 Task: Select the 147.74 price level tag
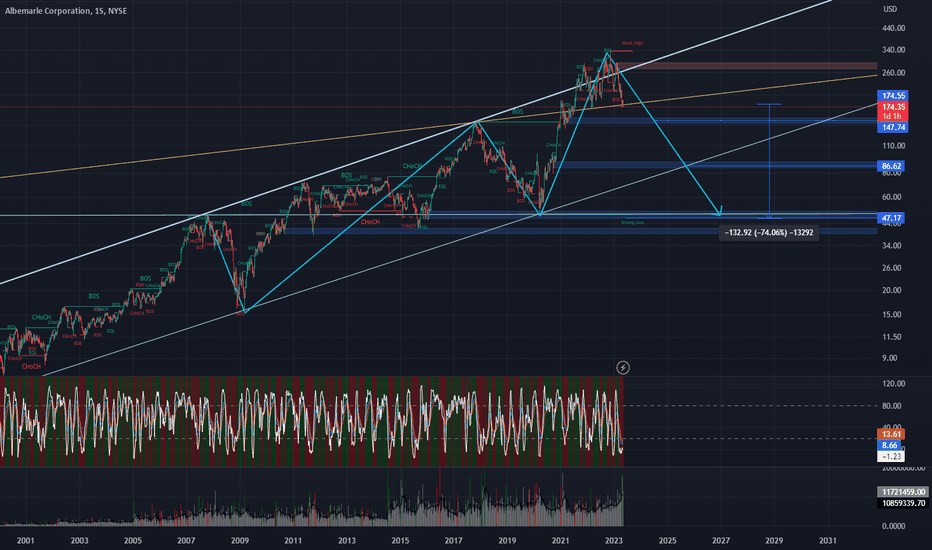(x=893, y=127)
